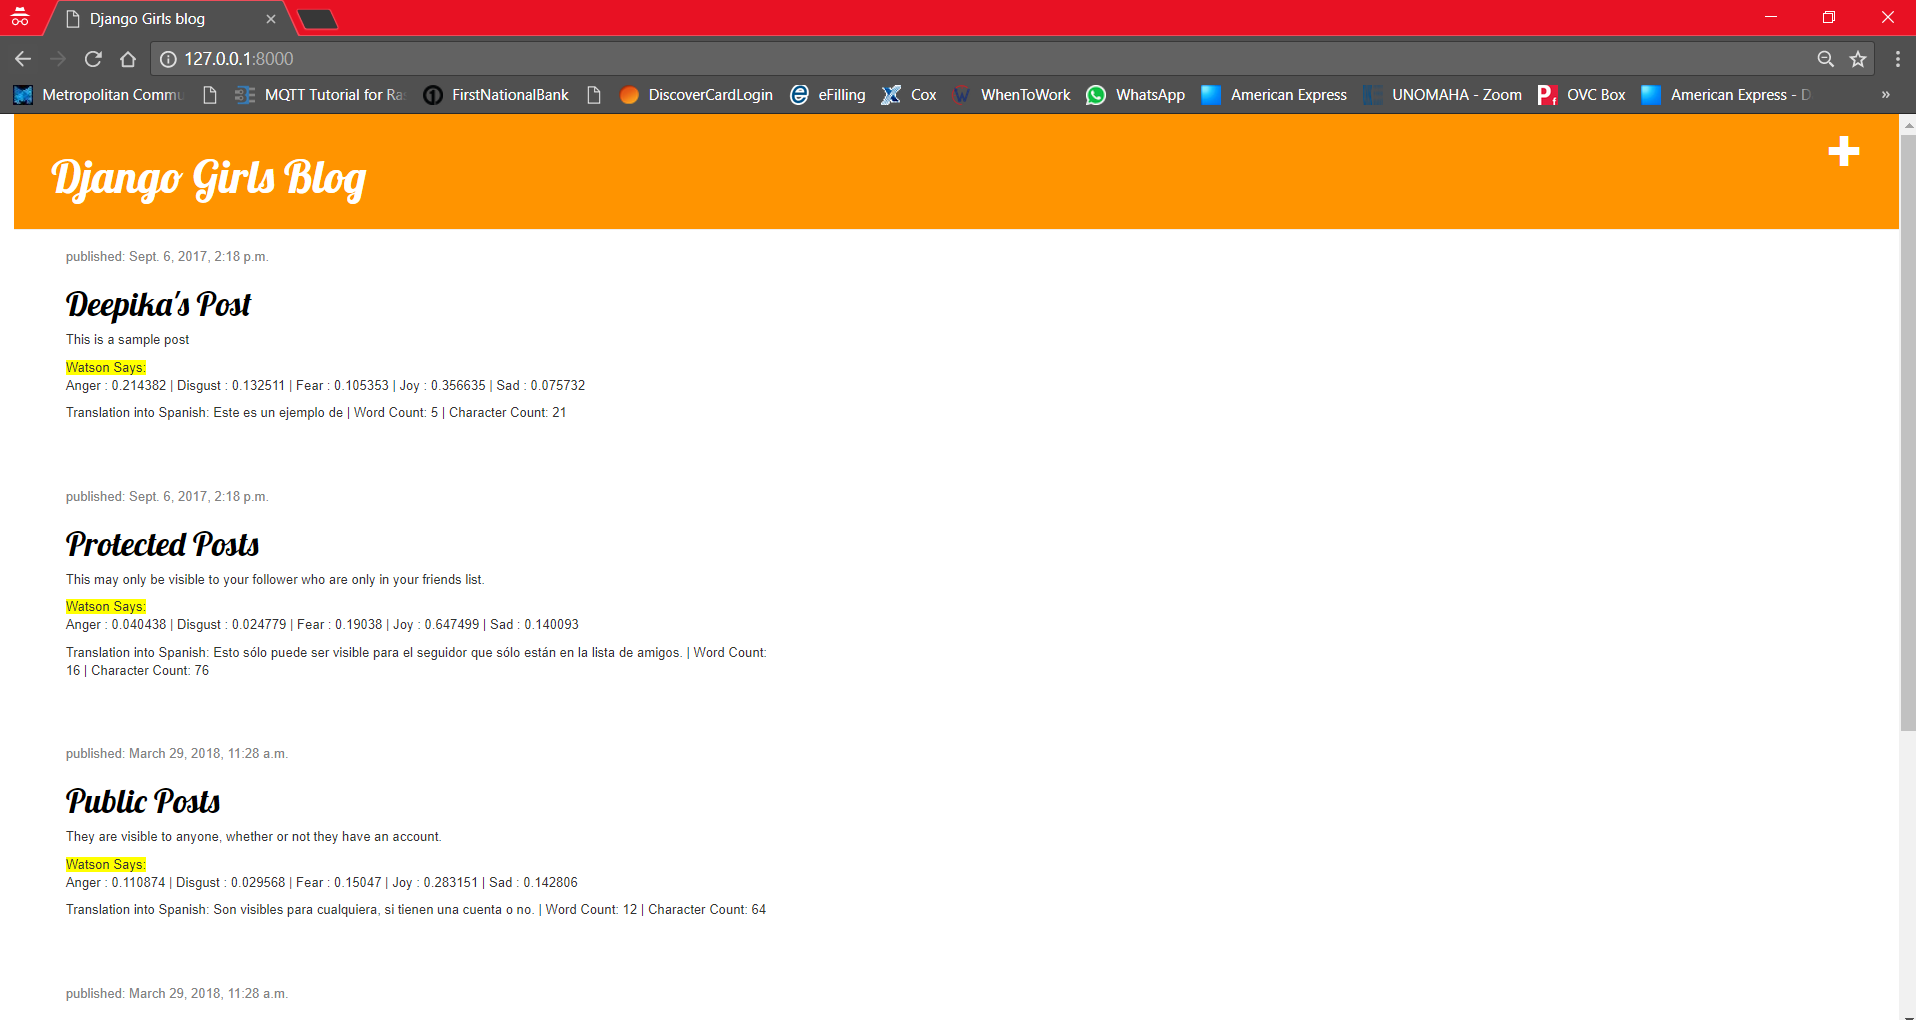Click the browser back arrow
This screenshot has width=1916, height=1020.
pos(23,59)
